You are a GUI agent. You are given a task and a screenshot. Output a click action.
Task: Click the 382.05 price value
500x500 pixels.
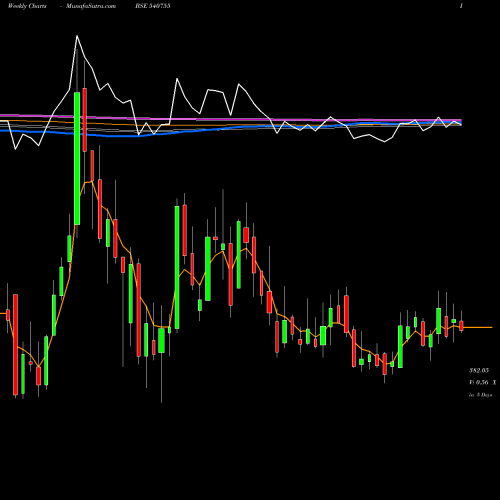479,370
